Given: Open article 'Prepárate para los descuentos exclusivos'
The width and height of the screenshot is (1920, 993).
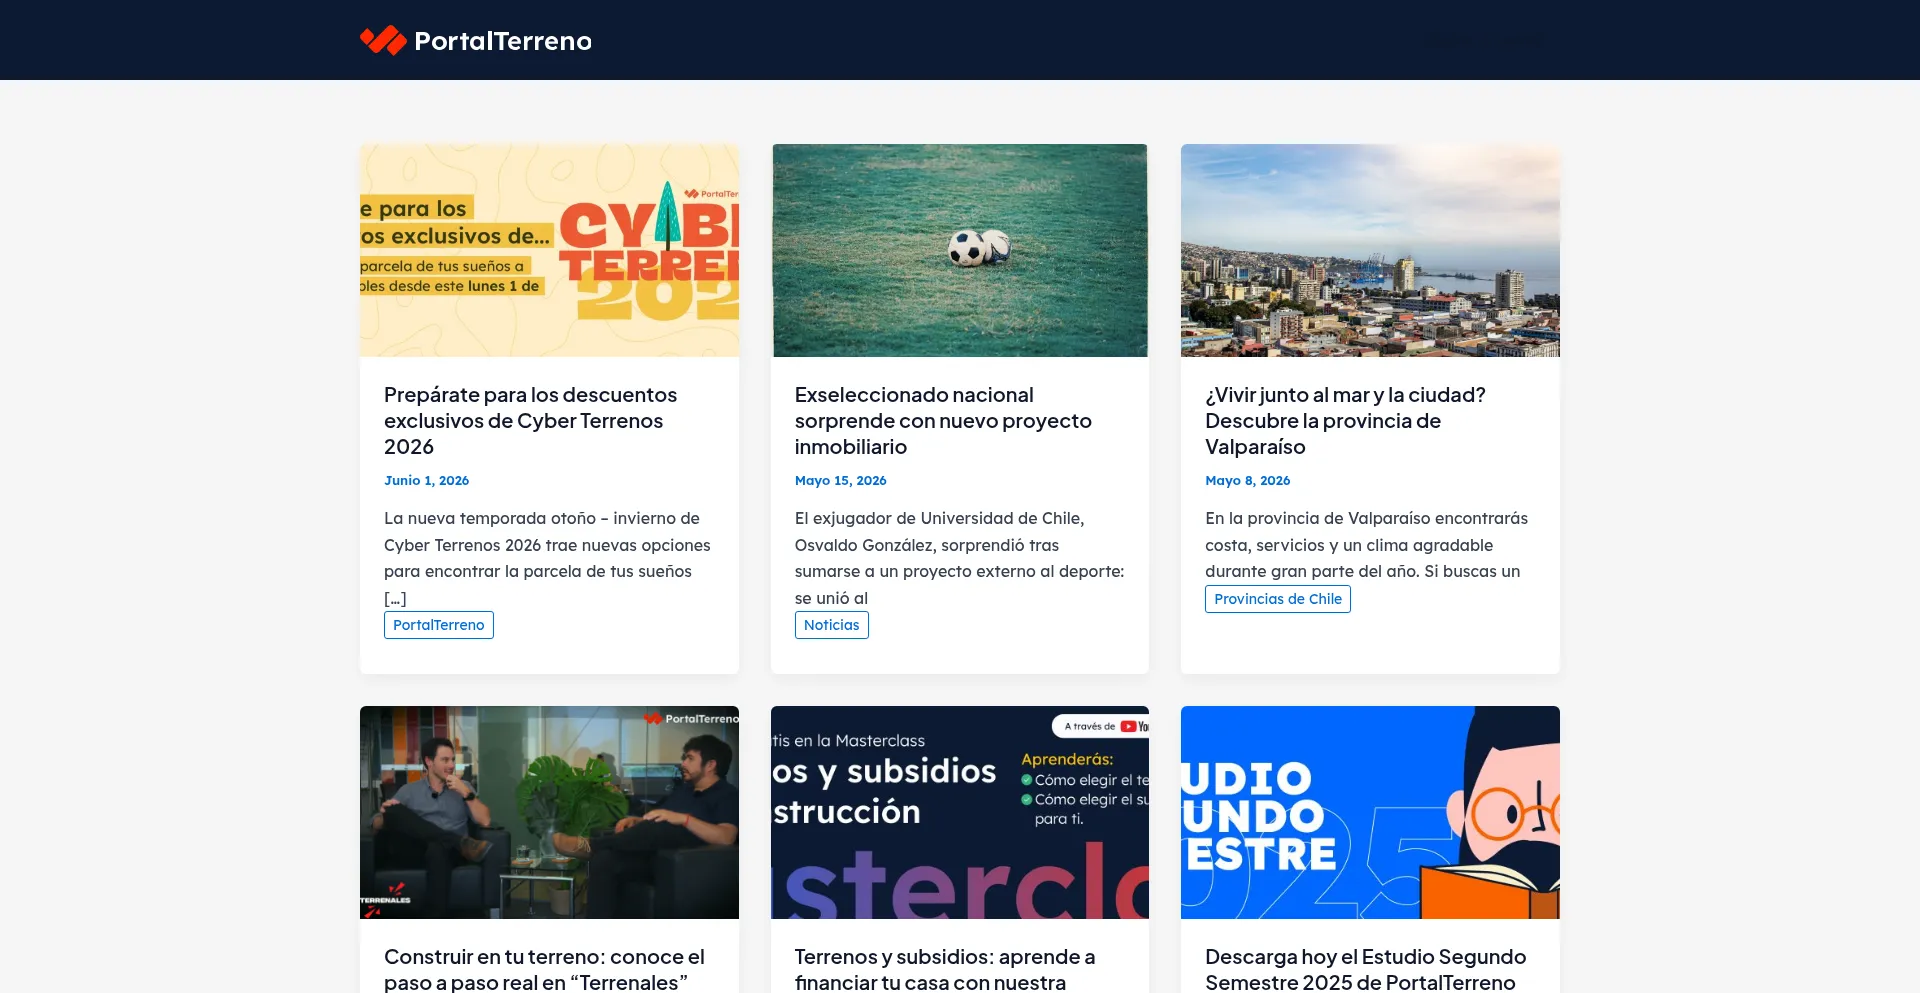Looking at the screenshot, I should [x=531, y=421].
